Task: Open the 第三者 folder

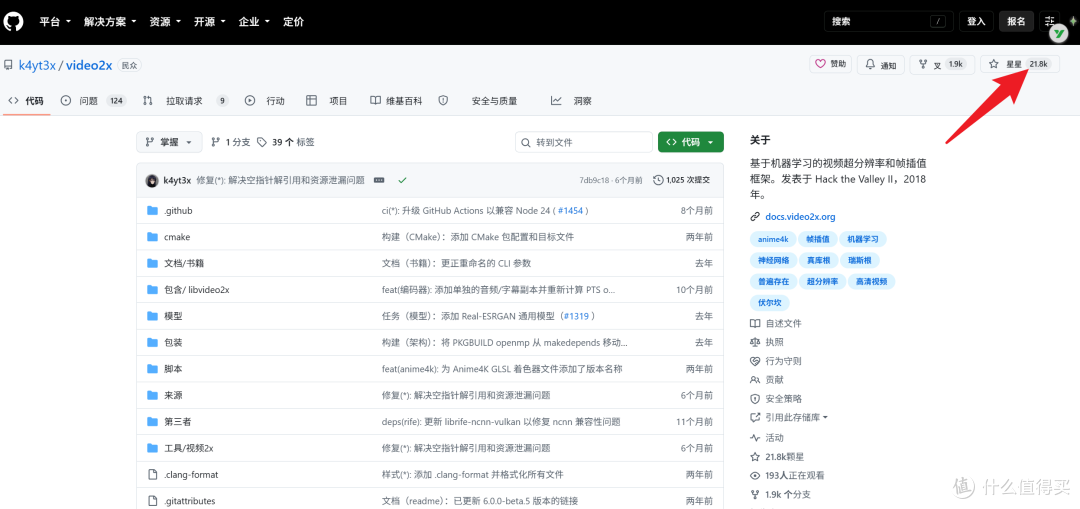Action: [x=178, y=422]
